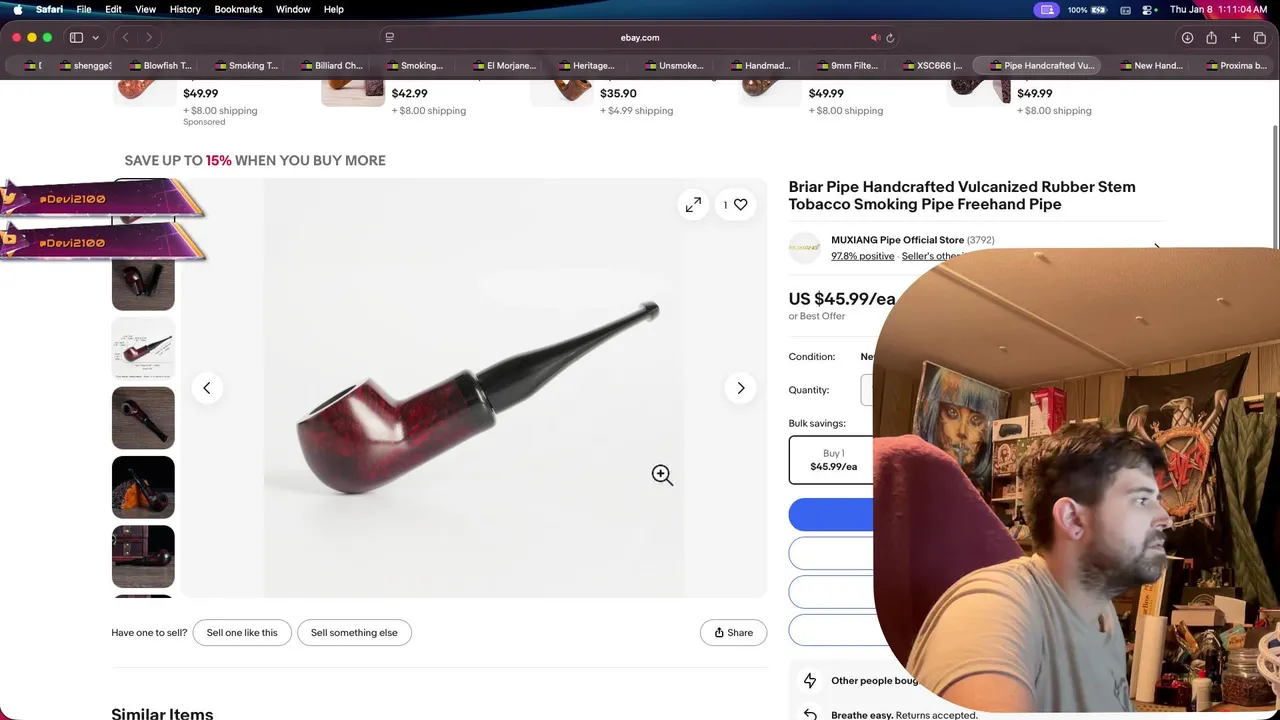This screenshot has width=1280, height=720.
Task: Go back with Safari's back arrow
Action: [x=125, y=38]
